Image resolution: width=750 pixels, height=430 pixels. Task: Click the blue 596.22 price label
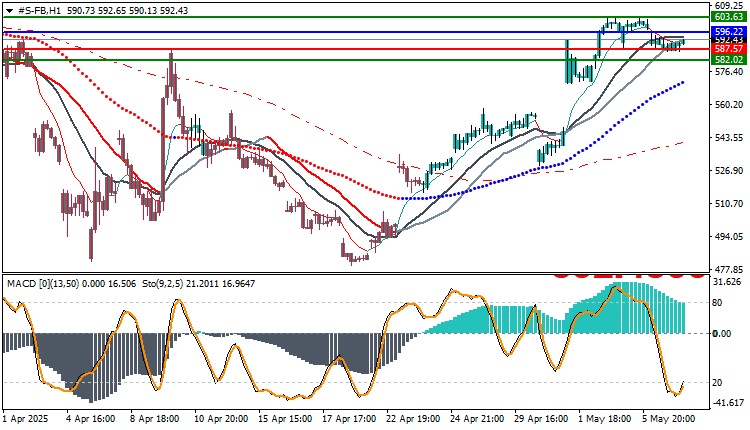click(728, 32)
